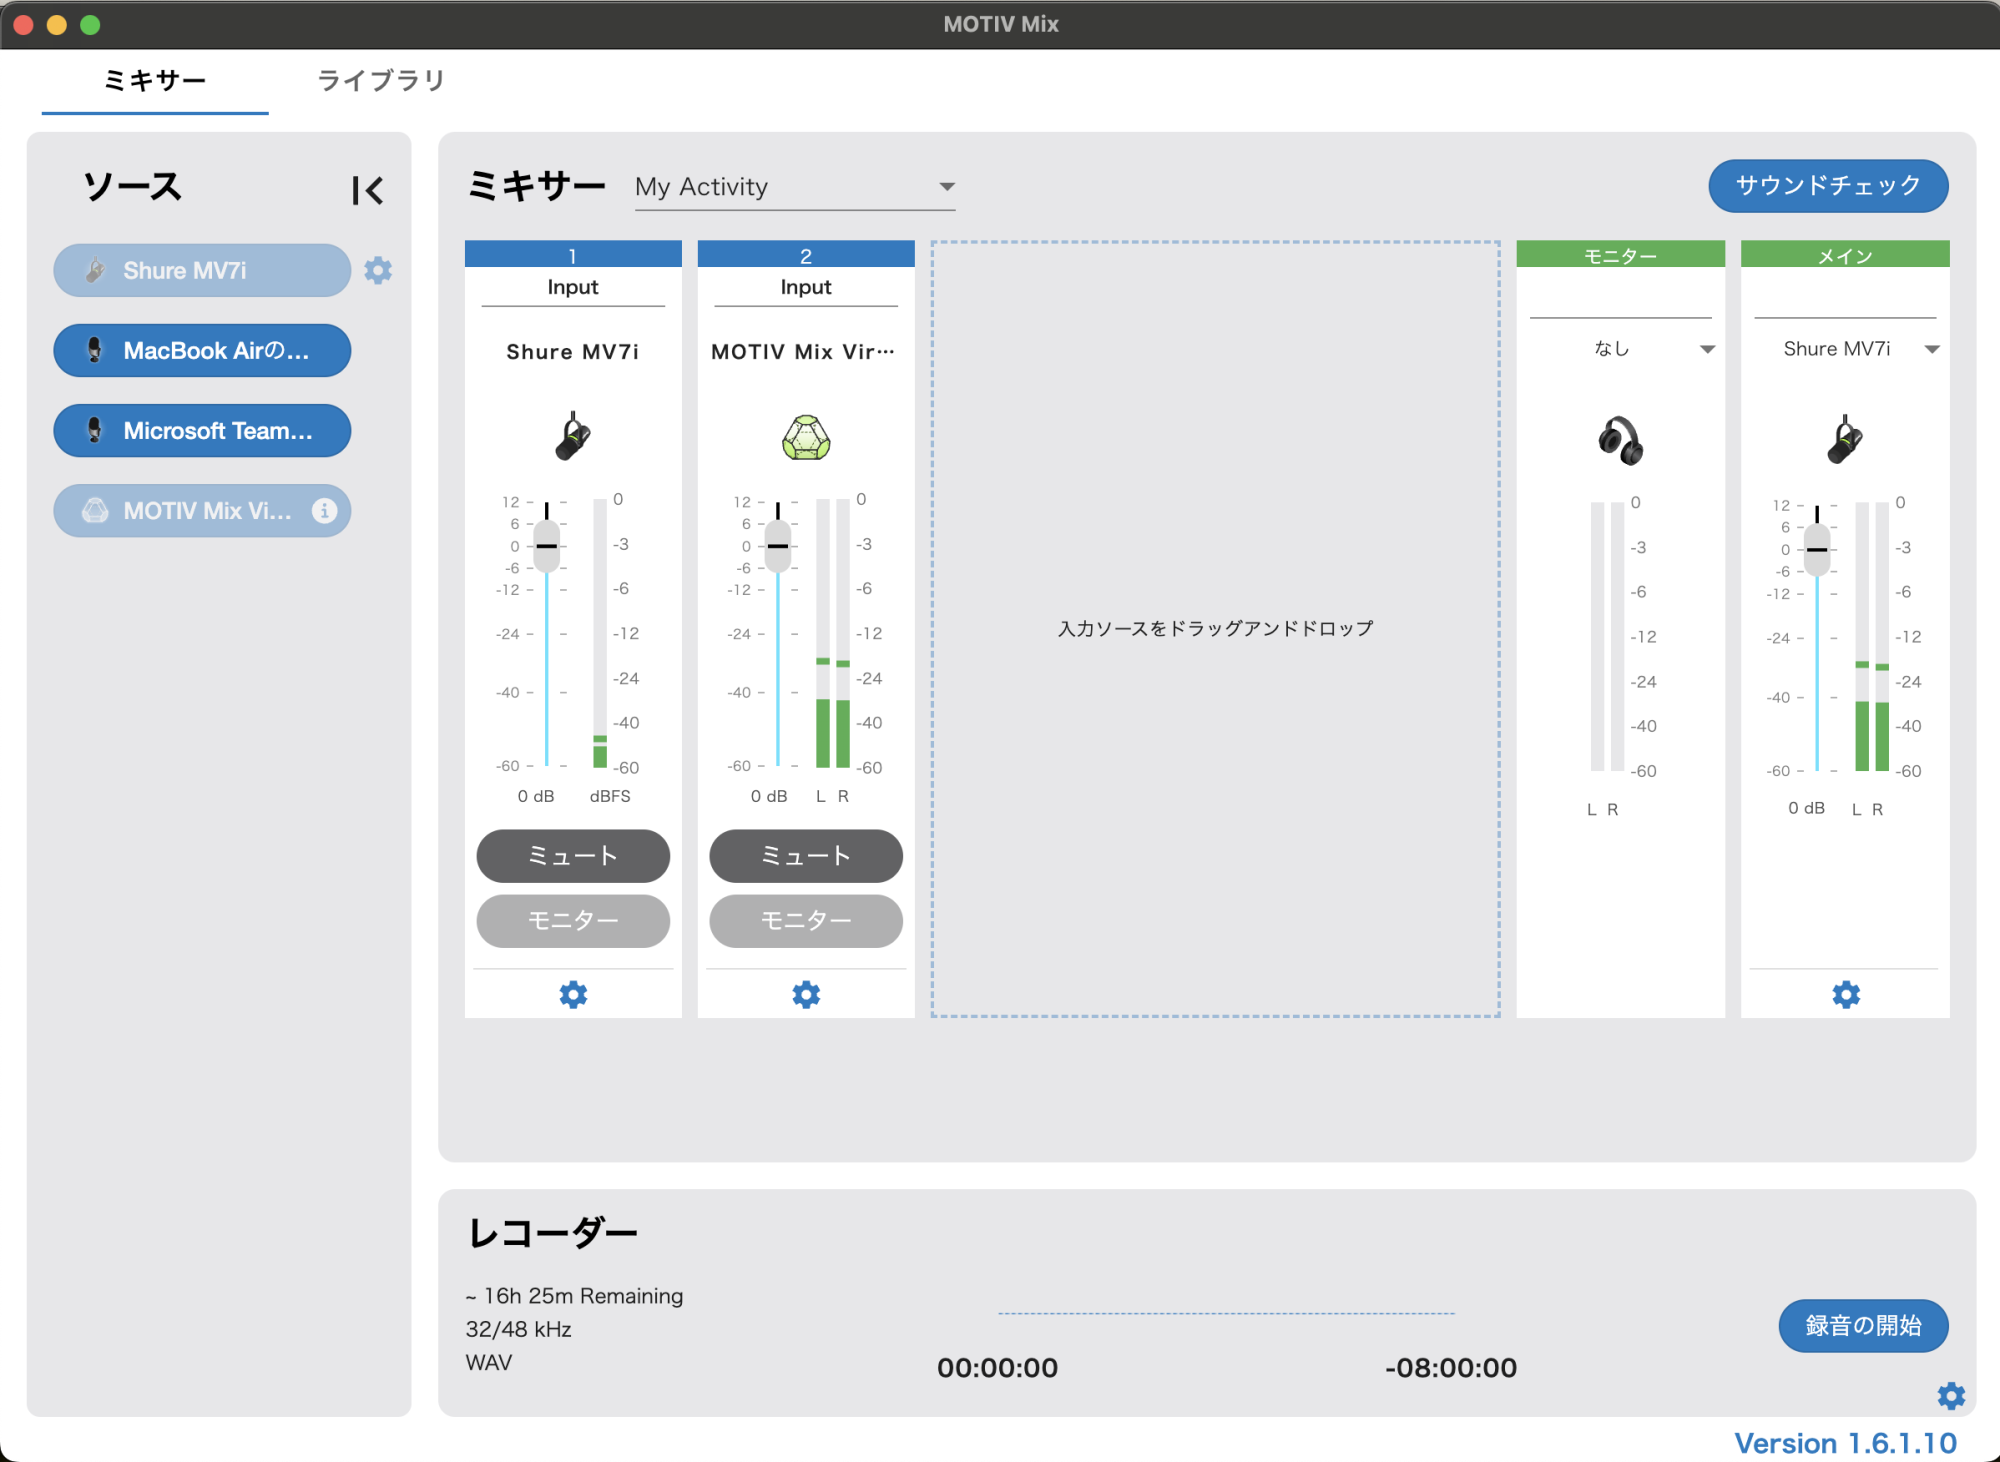
Task: Click メイン output fader handle
Action: pyautogui.click(x=1817, y=550)
